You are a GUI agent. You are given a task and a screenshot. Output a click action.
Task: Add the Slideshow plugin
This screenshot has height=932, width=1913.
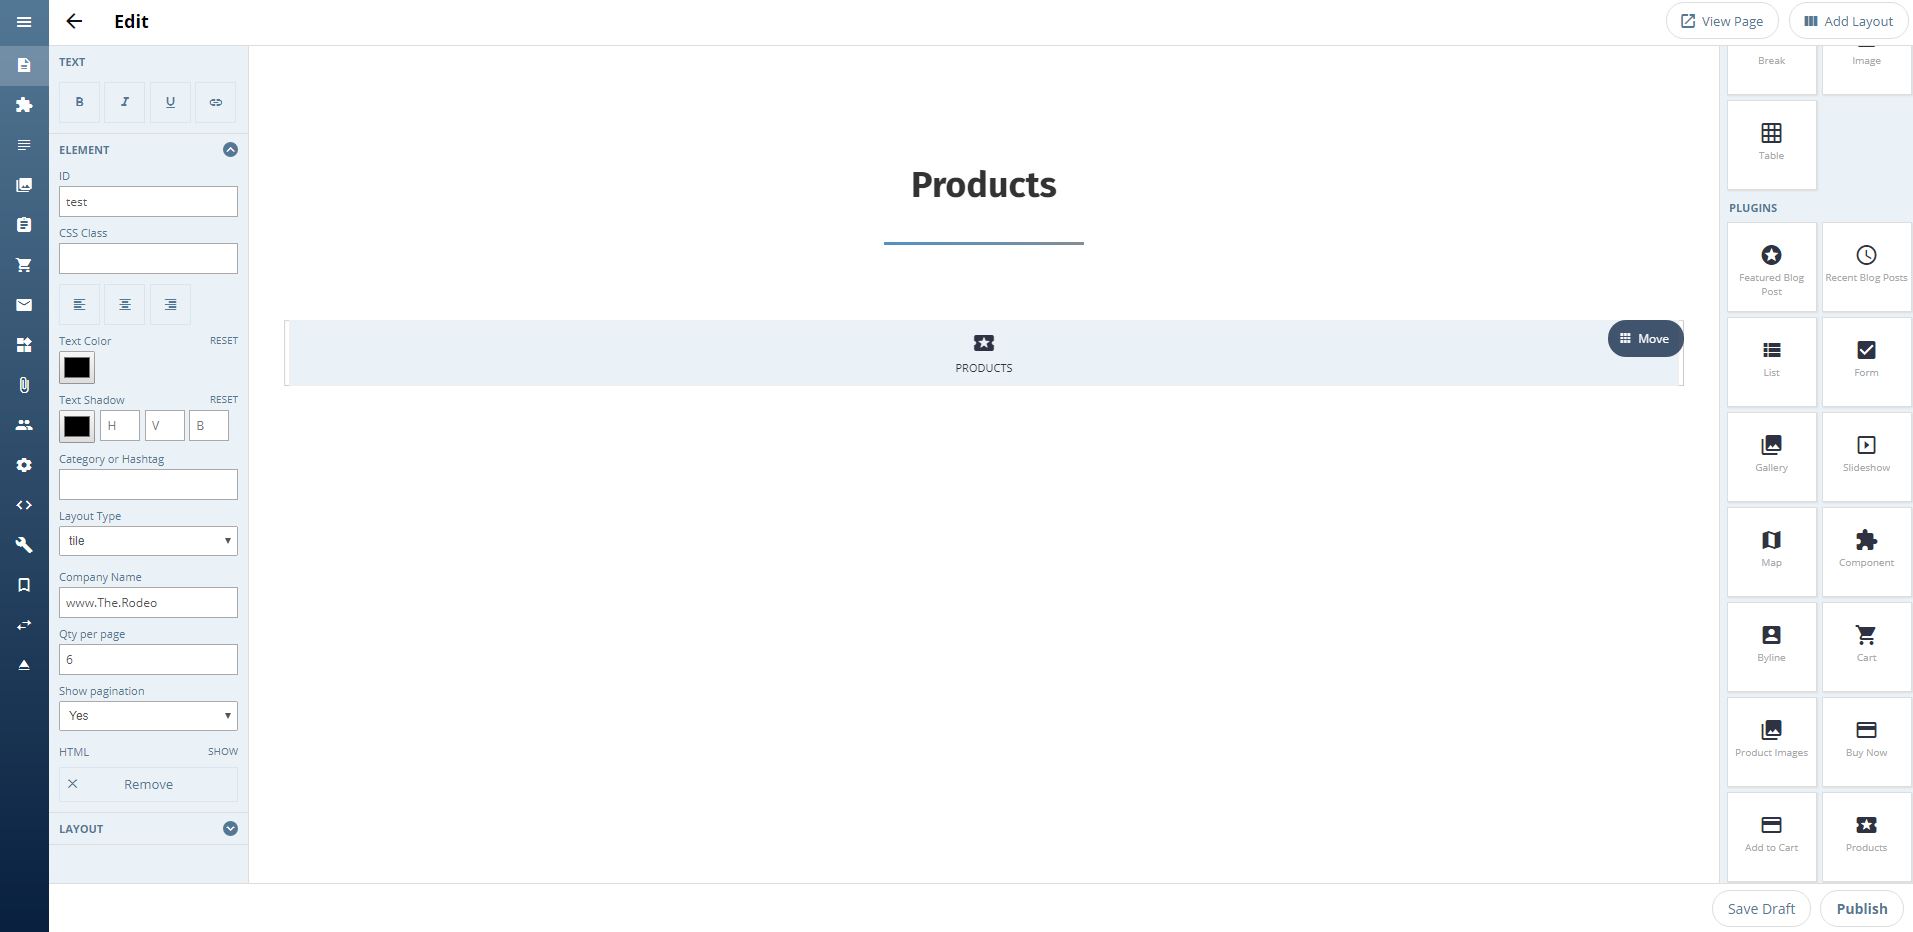point(1866,455)
